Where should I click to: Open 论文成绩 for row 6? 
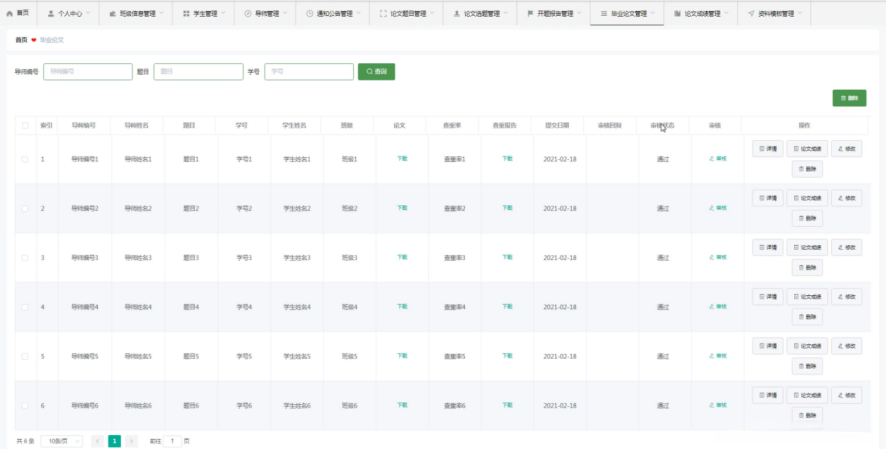pyautogui.click(x=807, y=395)
